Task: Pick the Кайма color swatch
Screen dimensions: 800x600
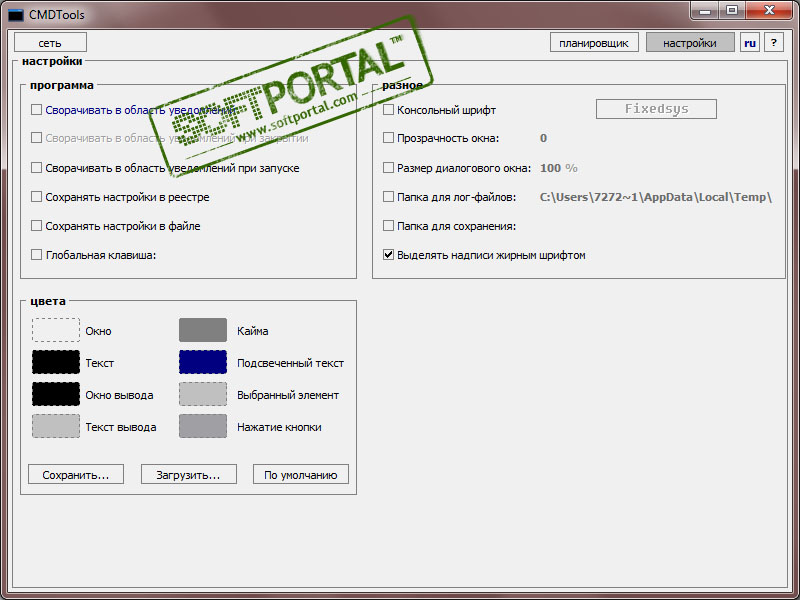Action: click(203, 330)
